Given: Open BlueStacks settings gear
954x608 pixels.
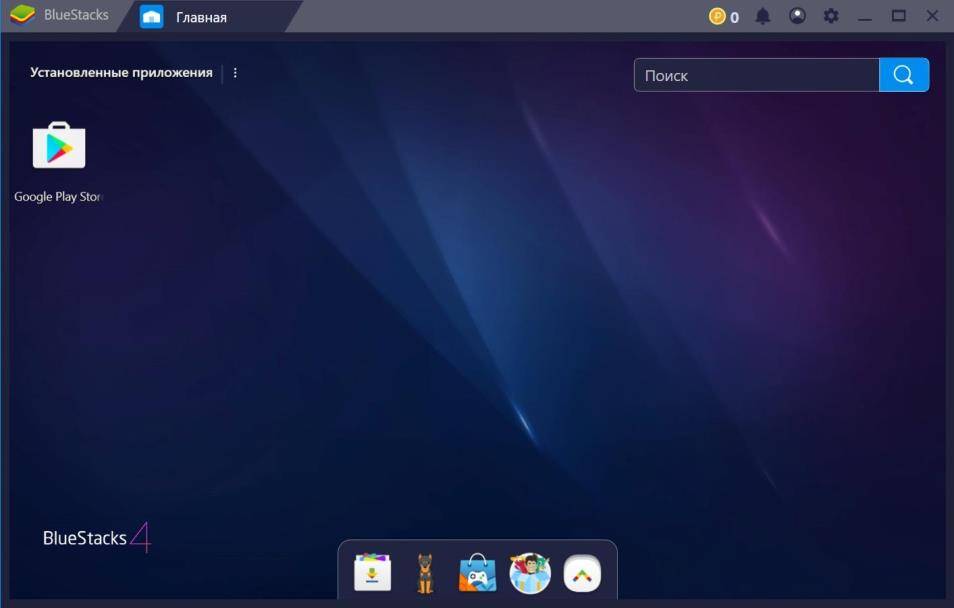Looking at the screenshot, I should point(831,16).
